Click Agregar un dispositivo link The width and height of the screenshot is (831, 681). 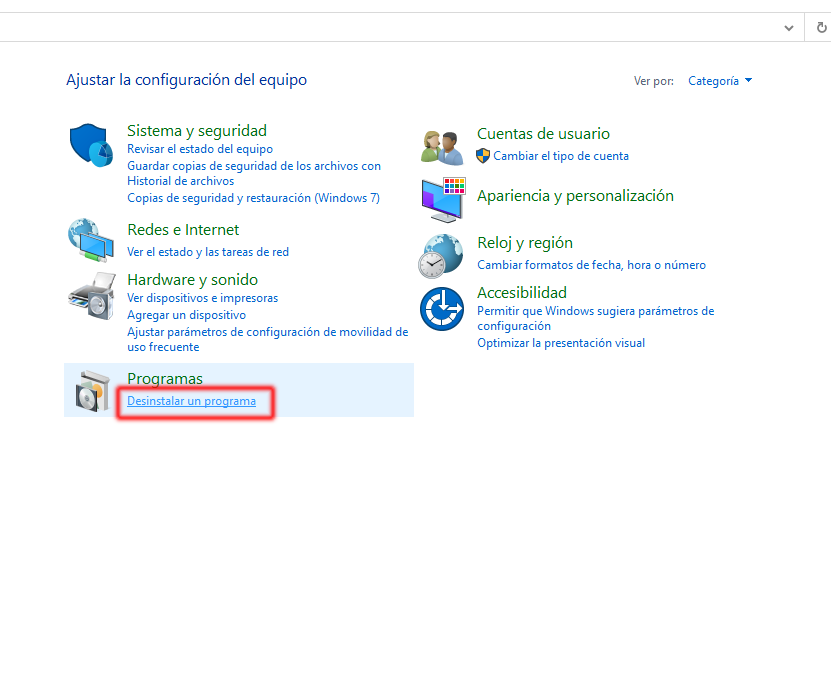pyautogui.click(x=187, y=315)
